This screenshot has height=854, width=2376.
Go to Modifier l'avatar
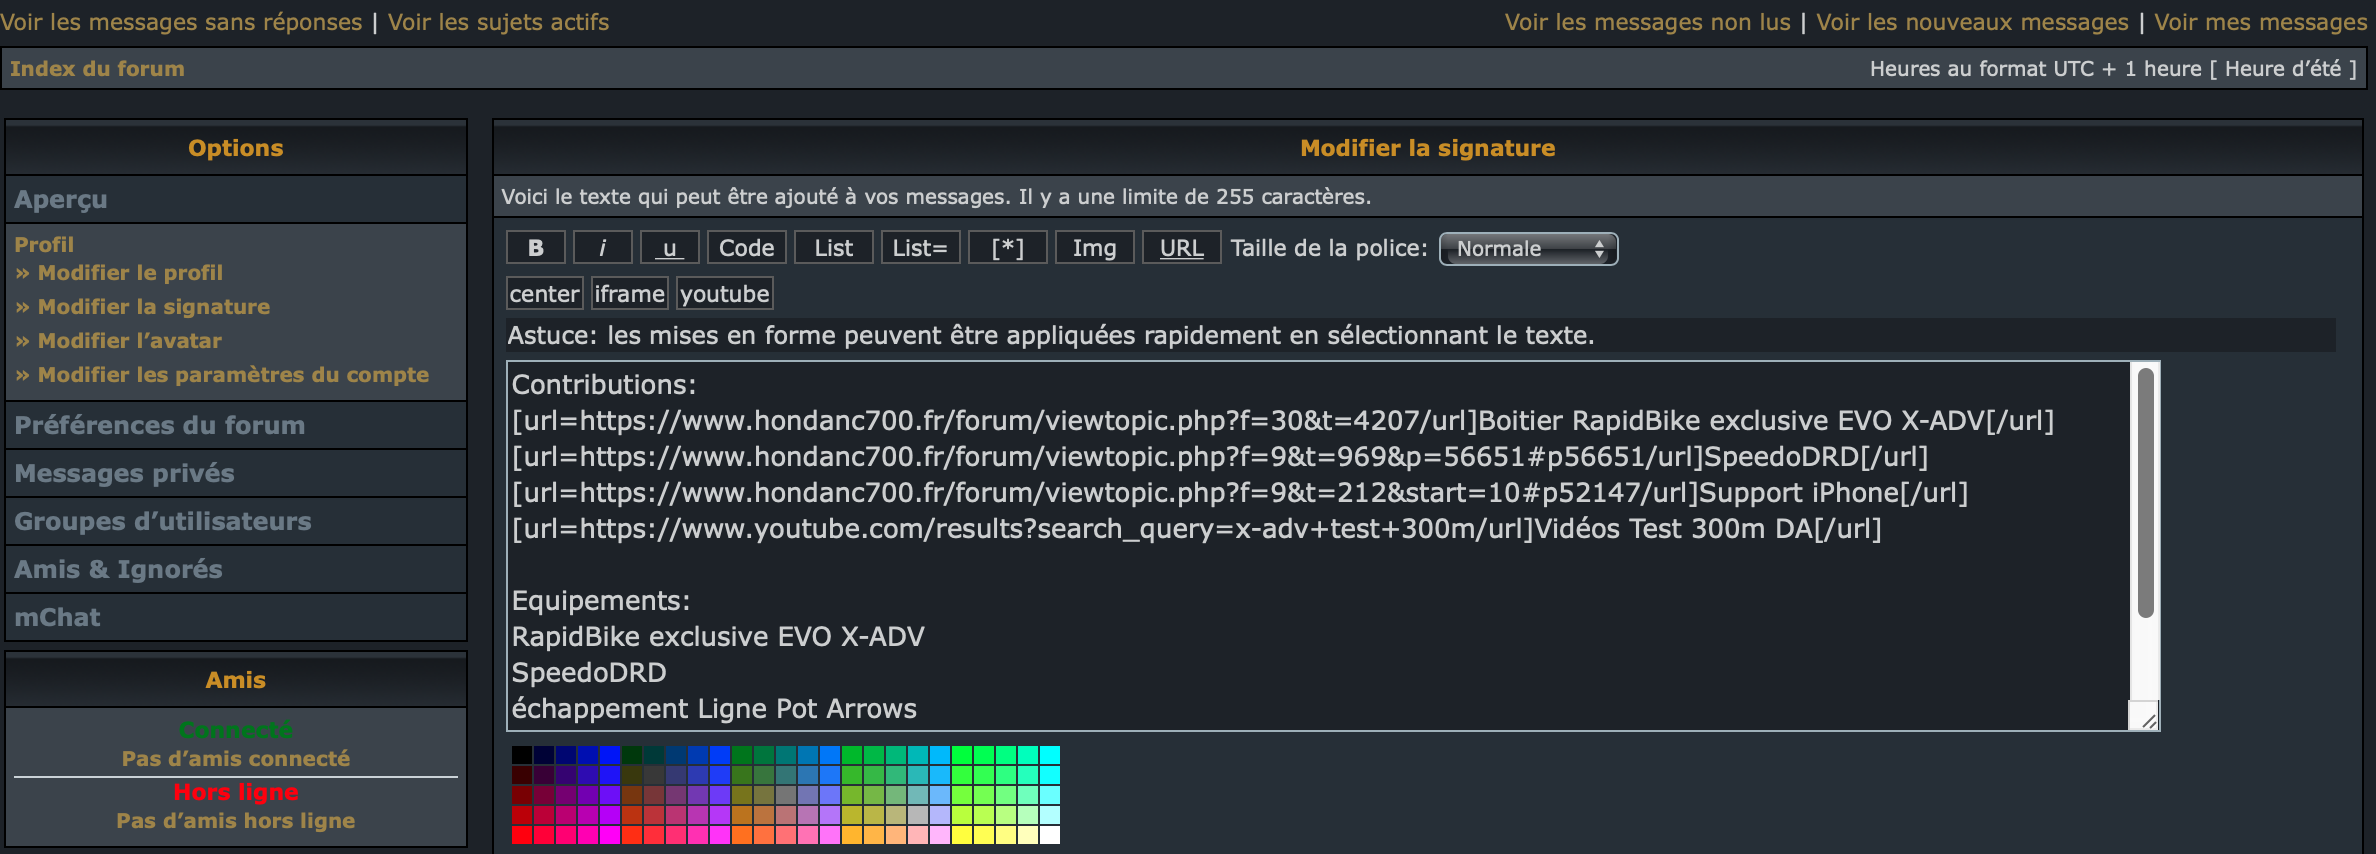tap(129, 341)
